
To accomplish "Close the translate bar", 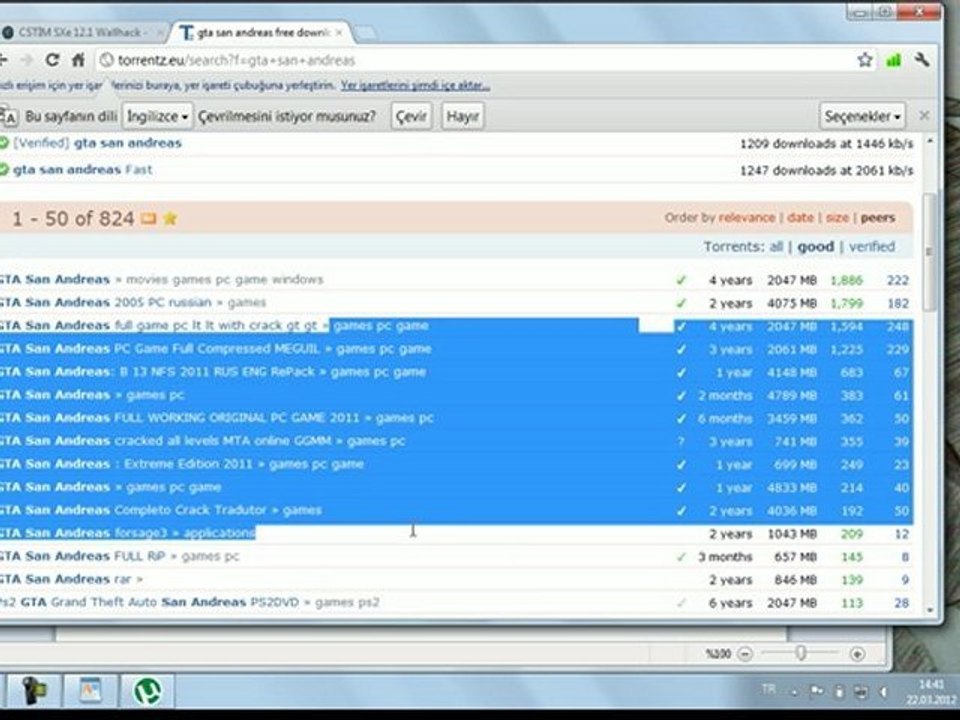I will pyautogui.click(x=924, y=116).
